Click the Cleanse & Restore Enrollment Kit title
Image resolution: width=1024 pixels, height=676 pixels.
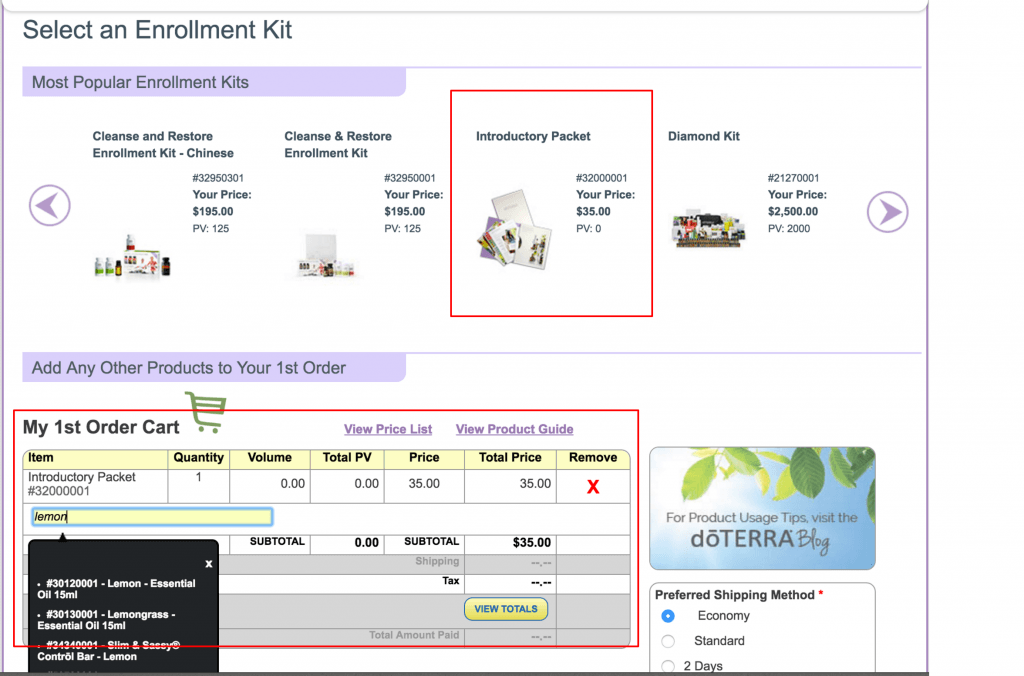[338, 144]
